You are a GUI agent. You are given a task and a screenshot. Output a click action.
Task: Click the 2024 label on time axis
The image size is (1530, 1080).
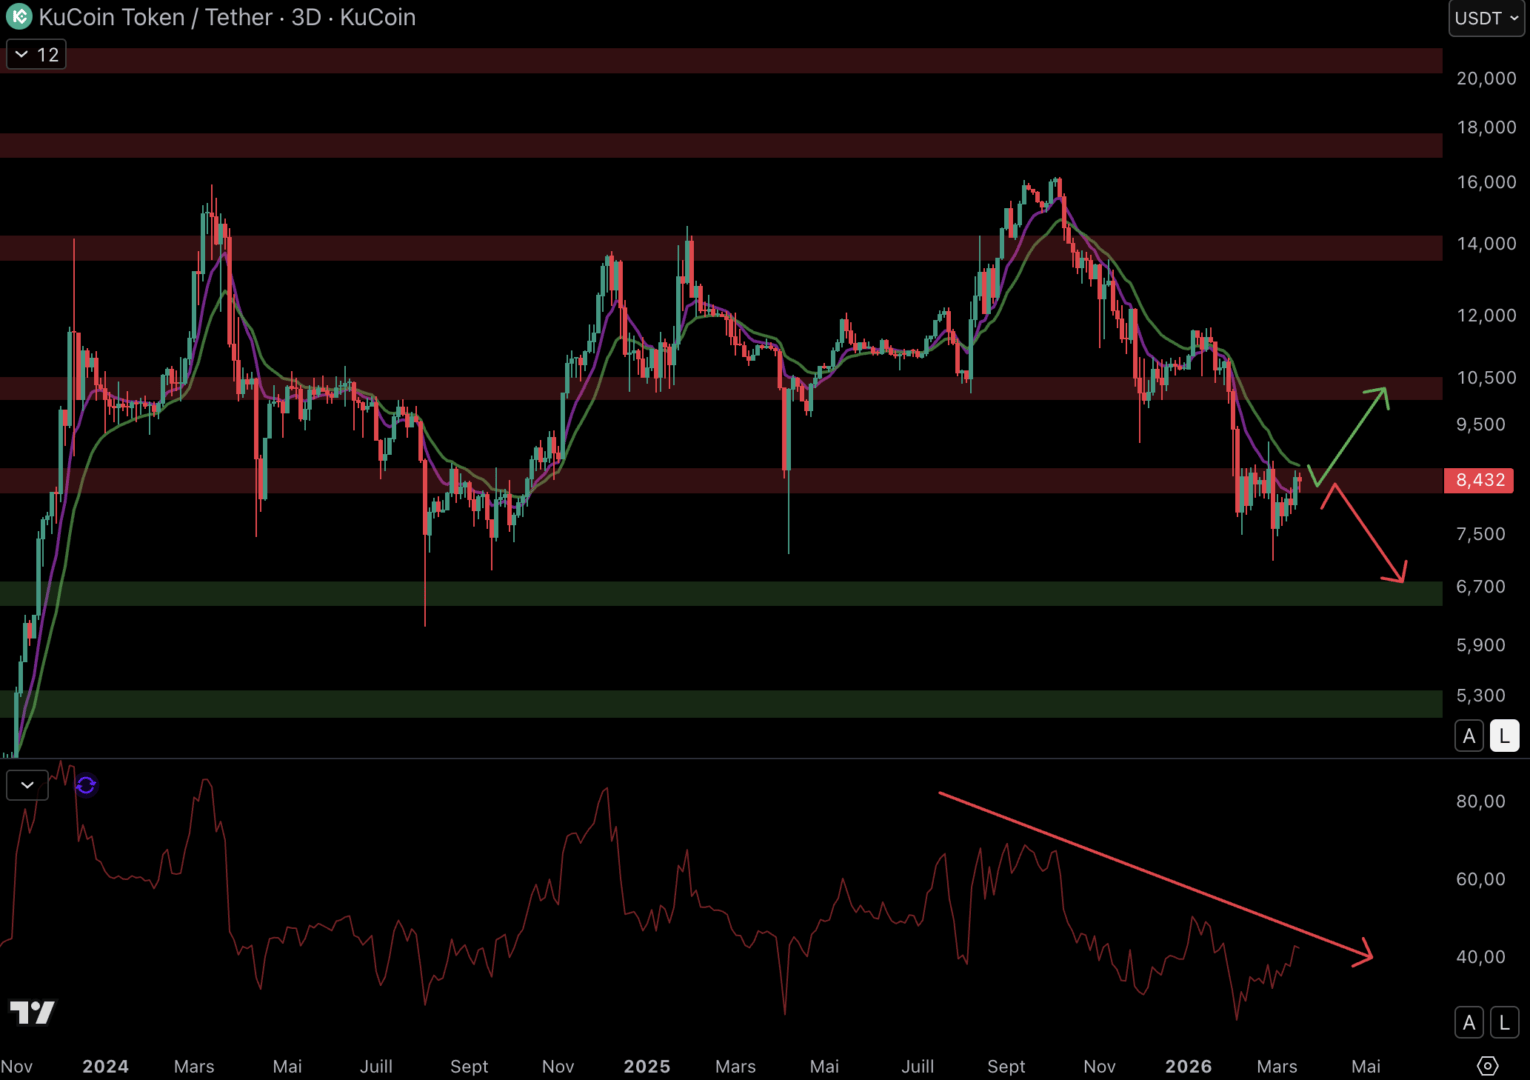click(105, 1066)
